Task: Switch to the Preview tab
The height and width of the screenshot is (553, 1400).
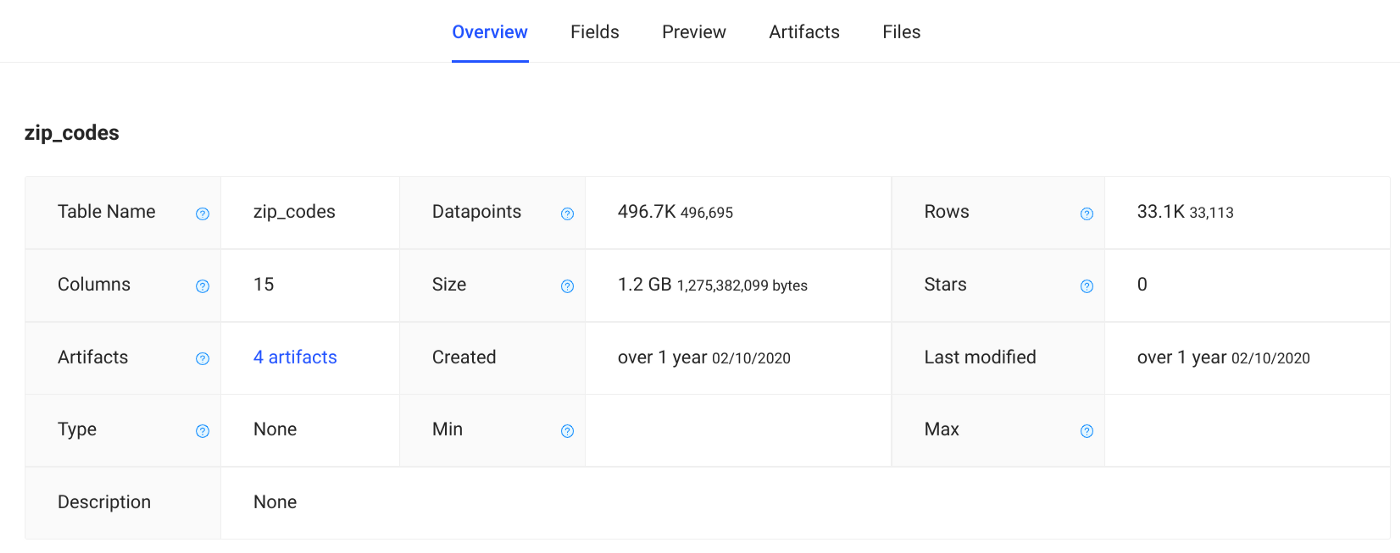Action: (694, 32)
